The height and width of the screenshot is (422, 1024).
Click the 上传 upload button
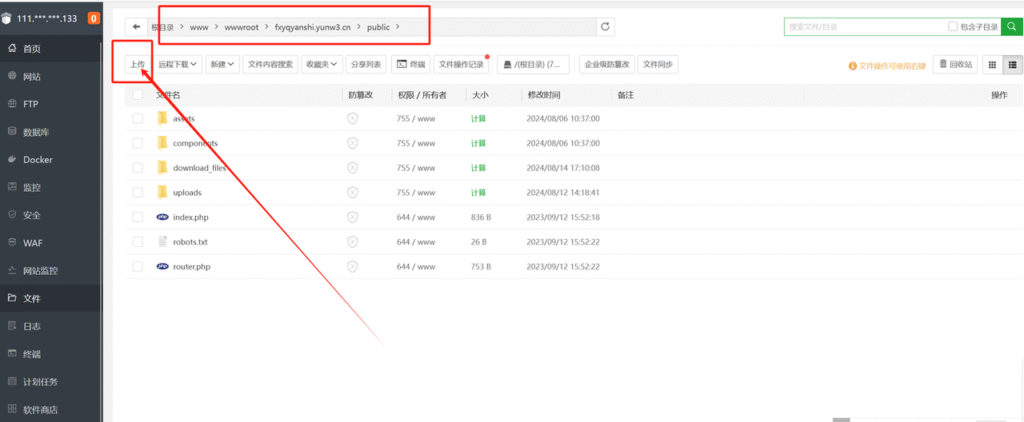[137, 64]
